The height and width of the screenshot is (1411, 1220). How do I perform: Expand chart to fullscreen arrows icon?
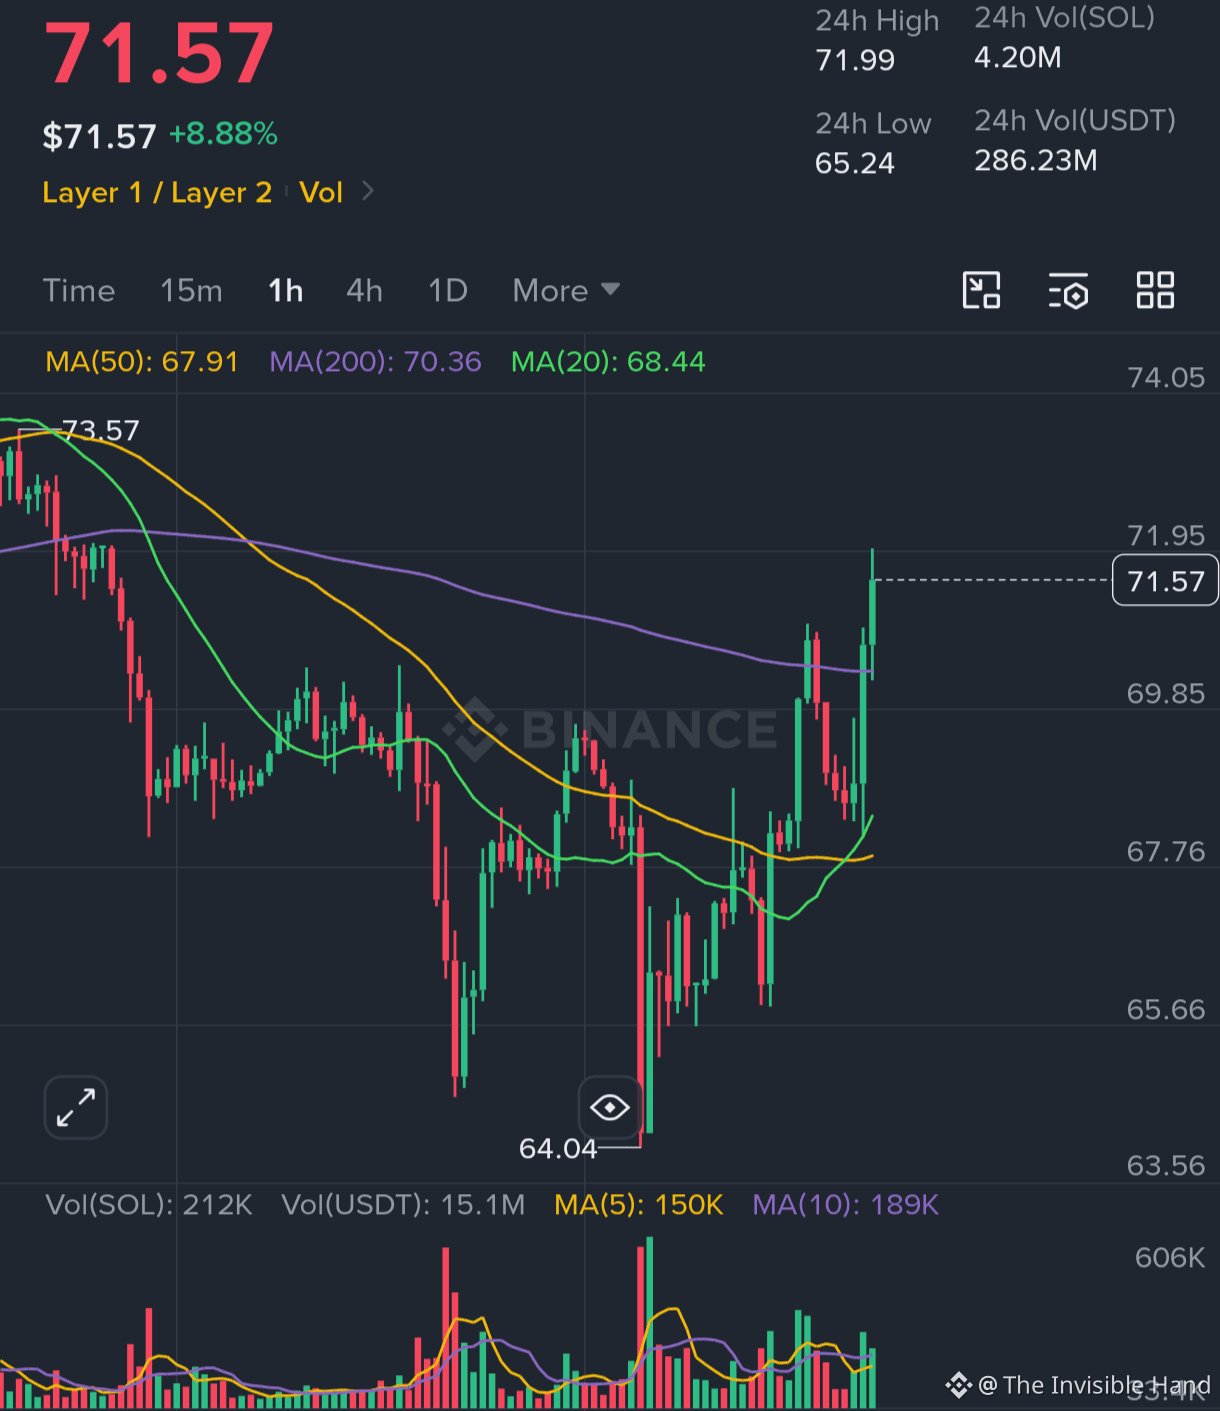[x=76, y=1107]
